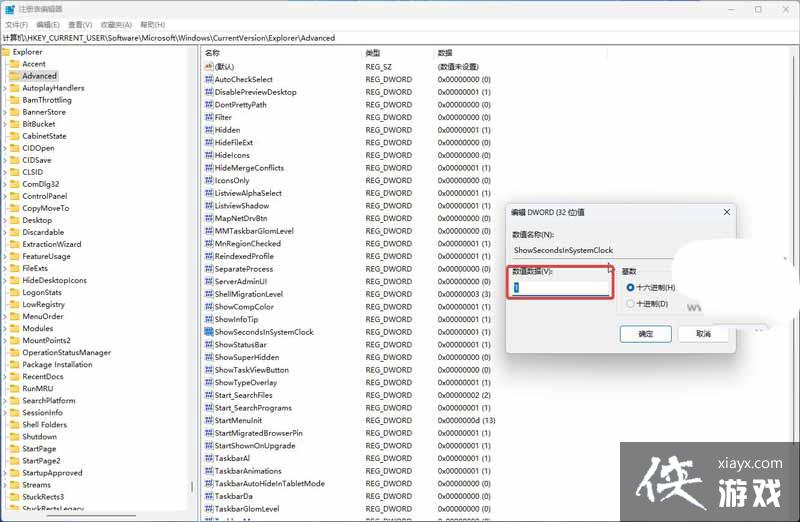
Task: Click the HideFileExt value icon
Action: click(x=209, y=142)
